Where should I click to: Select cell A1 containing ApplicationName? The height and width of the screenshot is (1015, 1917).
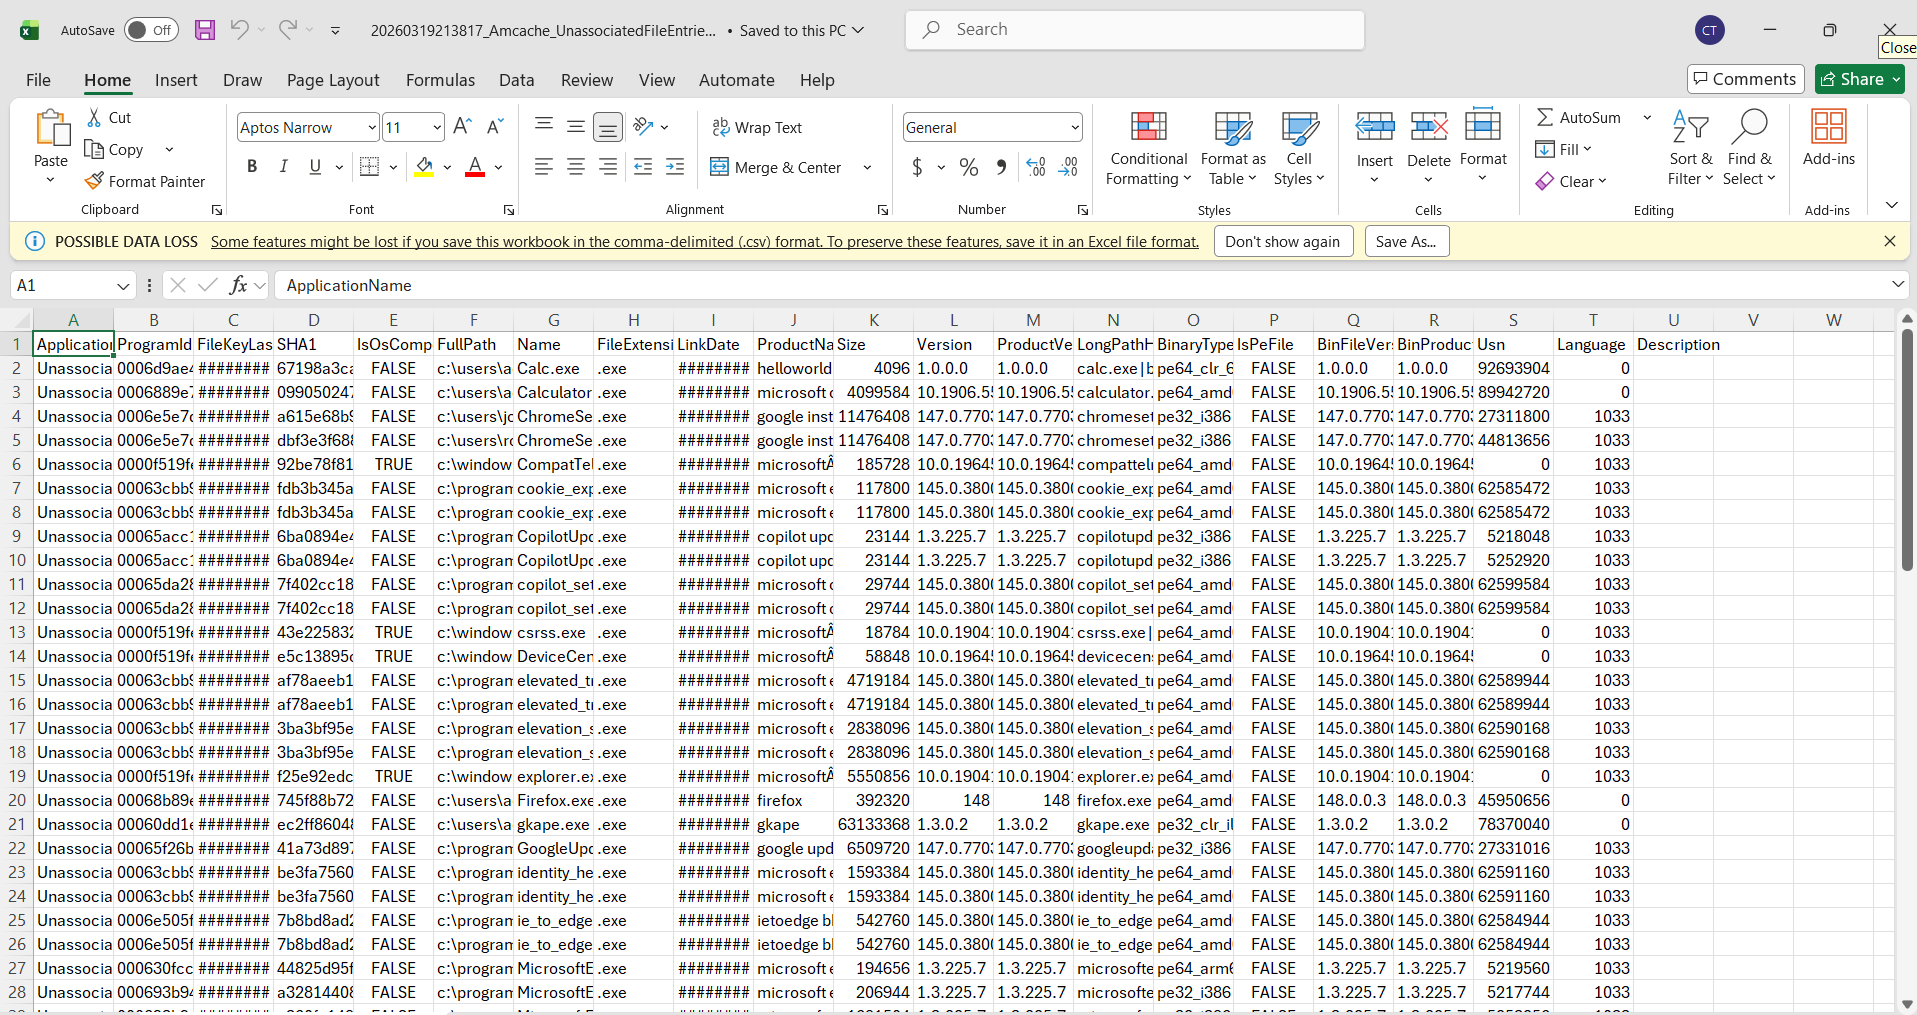[73, 344]
